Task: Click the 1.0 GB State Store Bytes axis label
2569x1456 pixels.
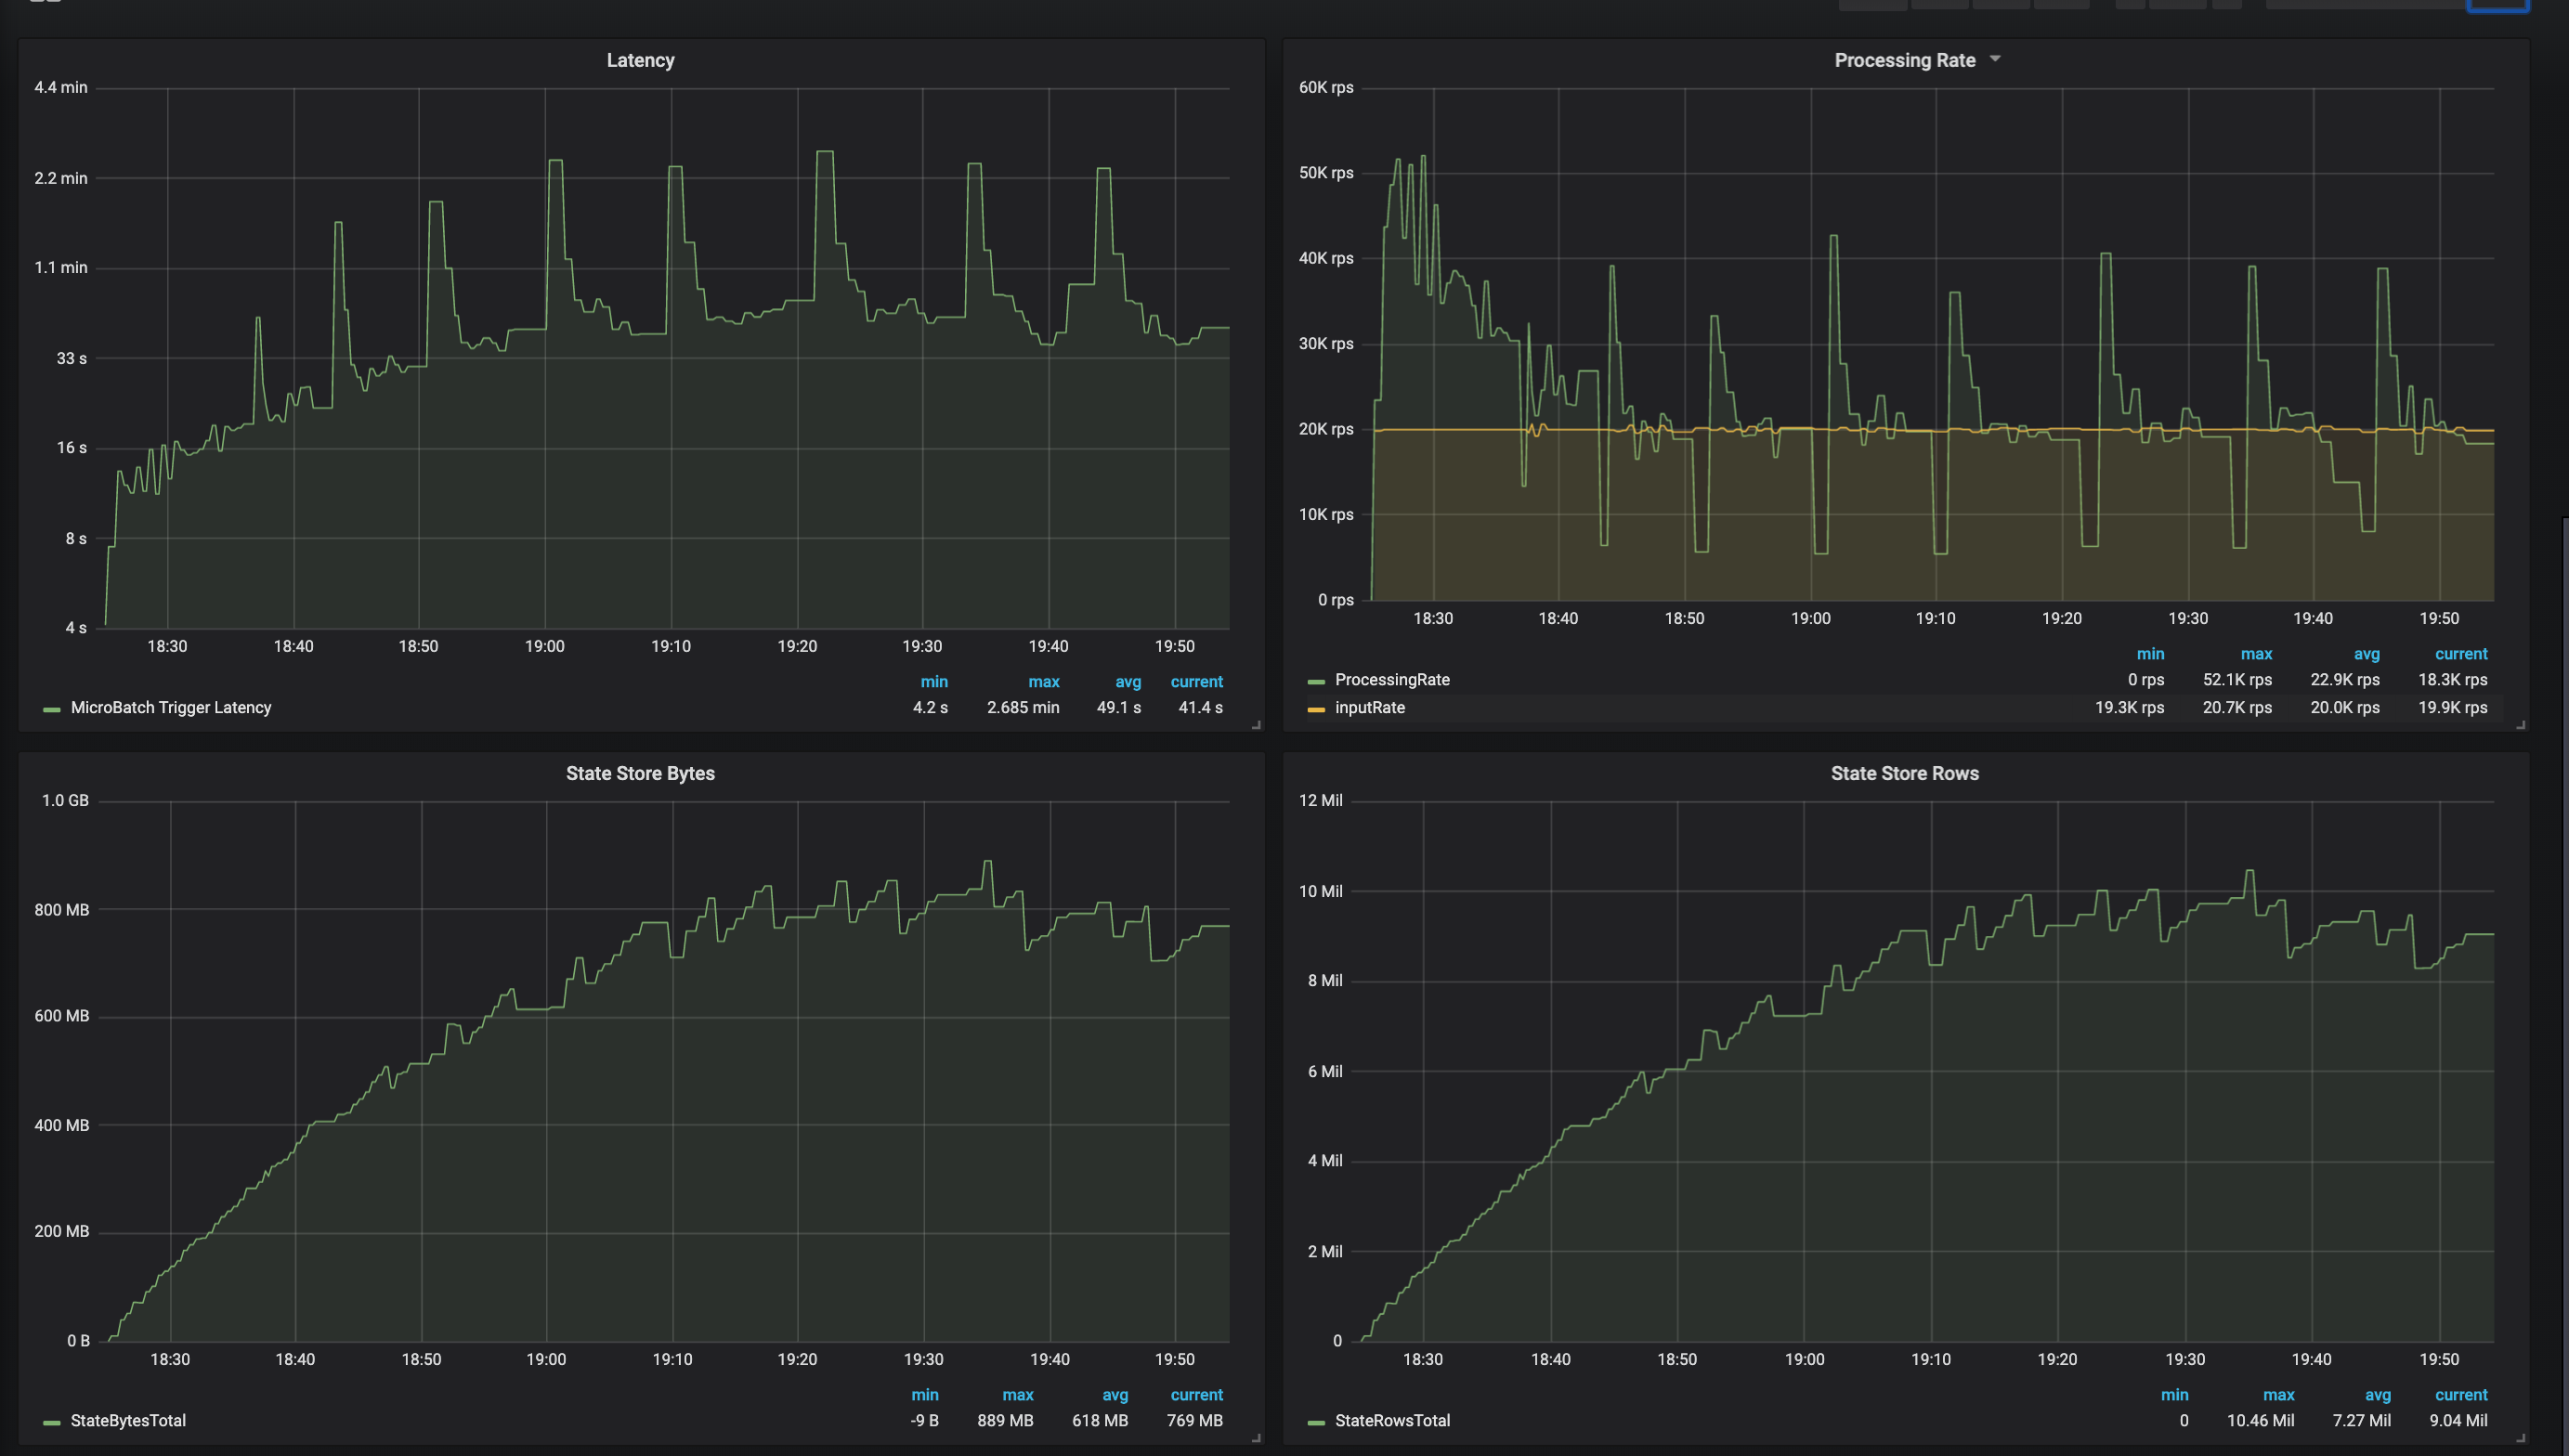Action: [65, 800]
